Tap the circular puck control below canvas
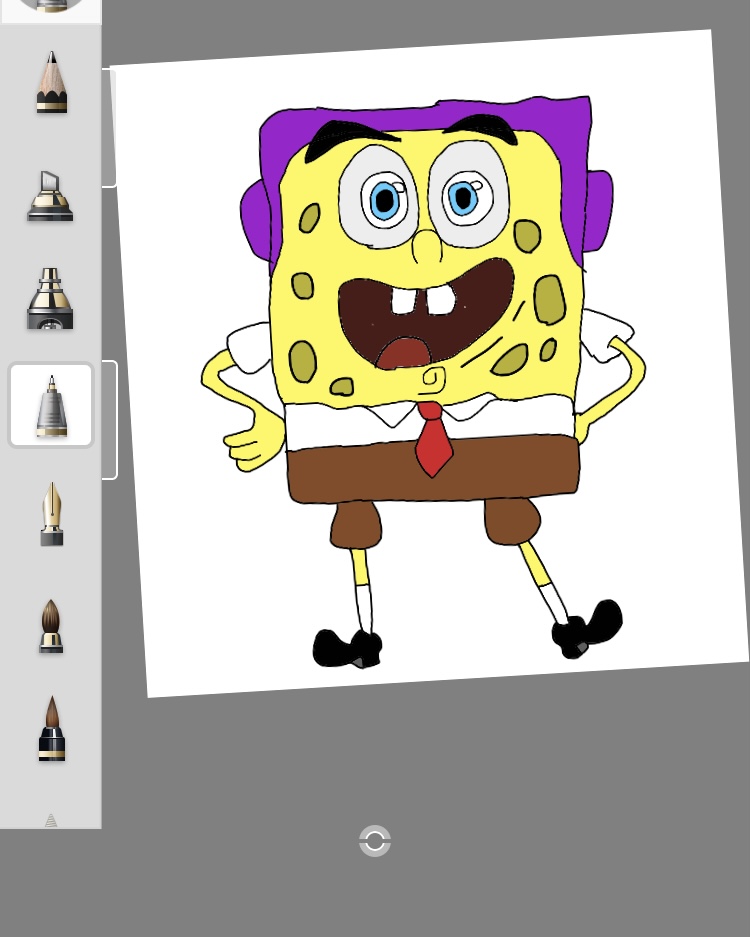The width and height of the screenshot is (750, 937). [x=375, y=841]
